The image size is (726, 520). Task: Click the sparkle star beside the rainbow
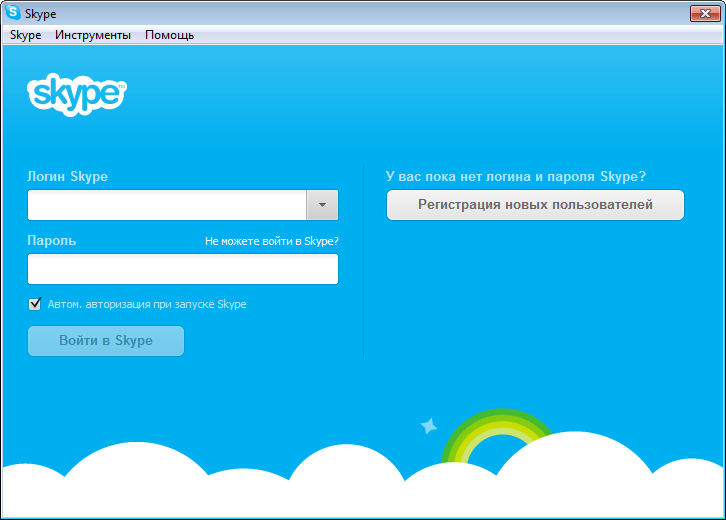click(429, 426)
